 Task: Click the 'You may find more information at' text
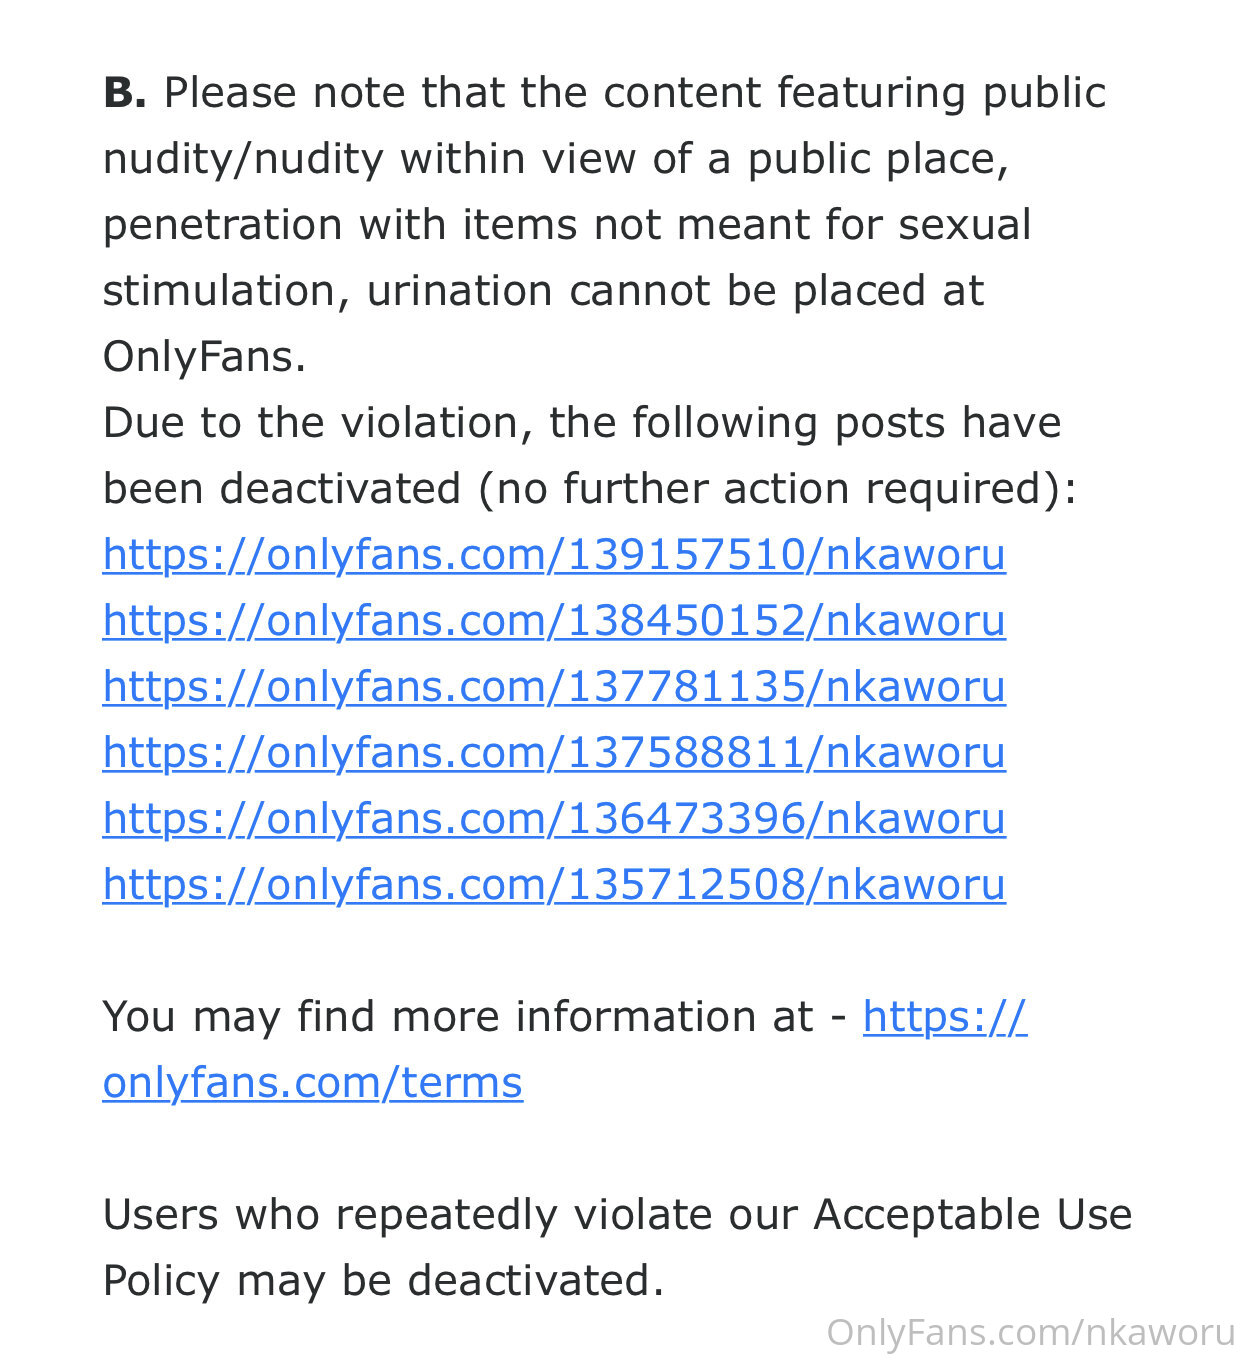pos(457,1017)
